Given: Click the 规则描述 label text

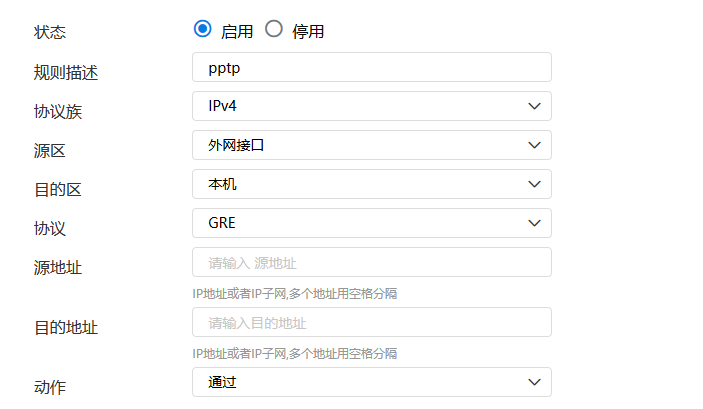Looking at the screenshot, I should pos(66,72).
